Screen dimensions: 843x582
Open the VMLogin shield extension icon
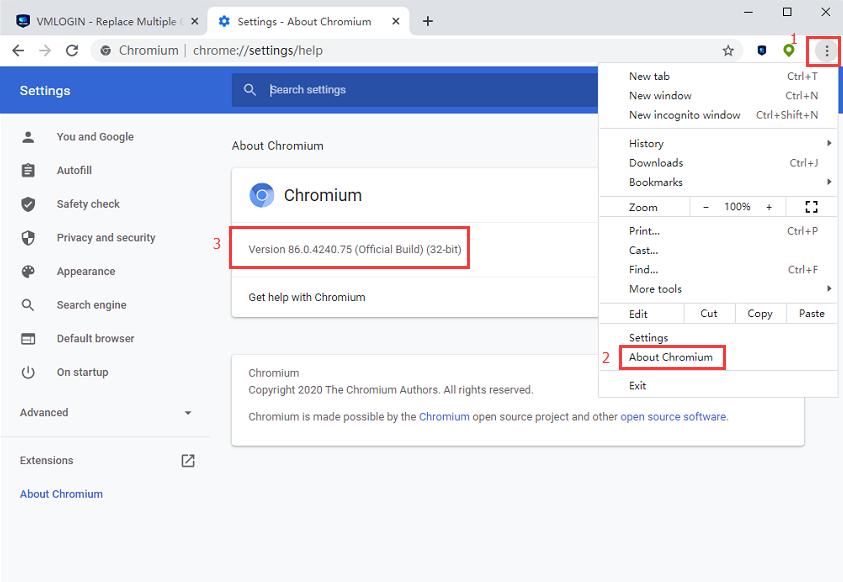[762, 51]
